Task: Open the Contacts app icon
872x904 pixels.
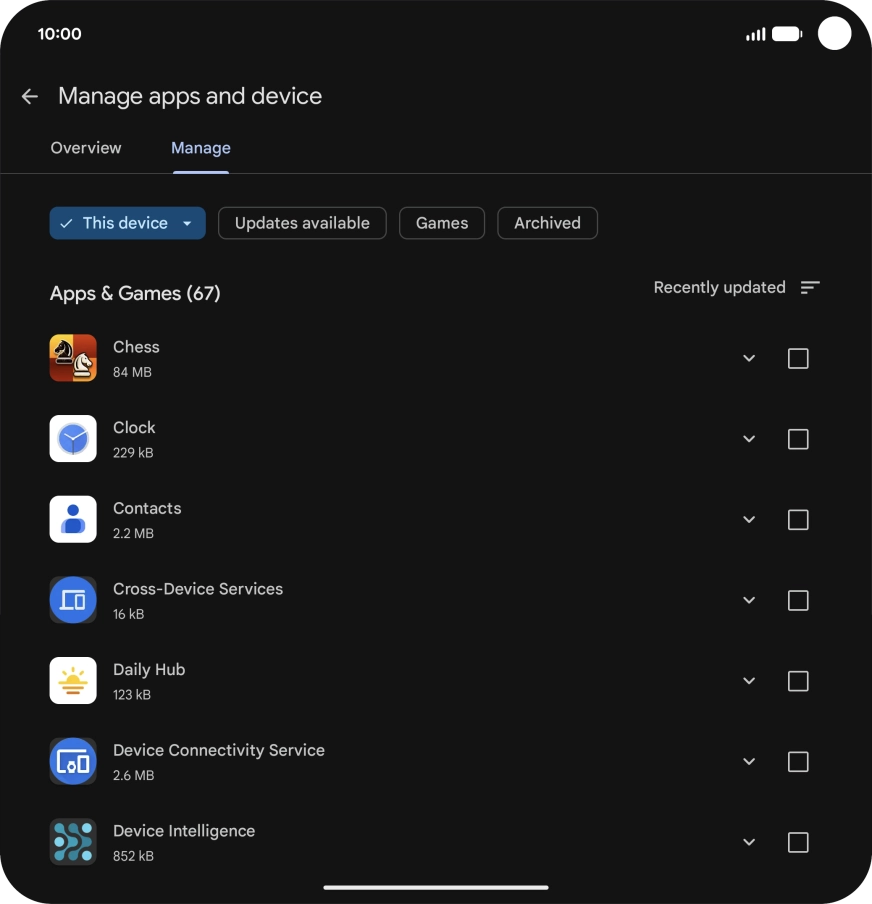Action: pos(73,519)
